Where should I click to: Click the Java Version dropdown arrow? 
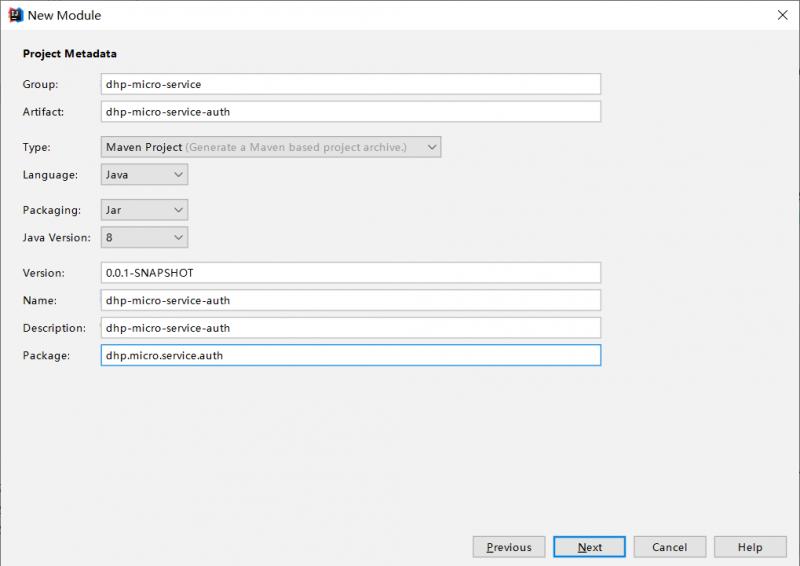click(178, 237)
